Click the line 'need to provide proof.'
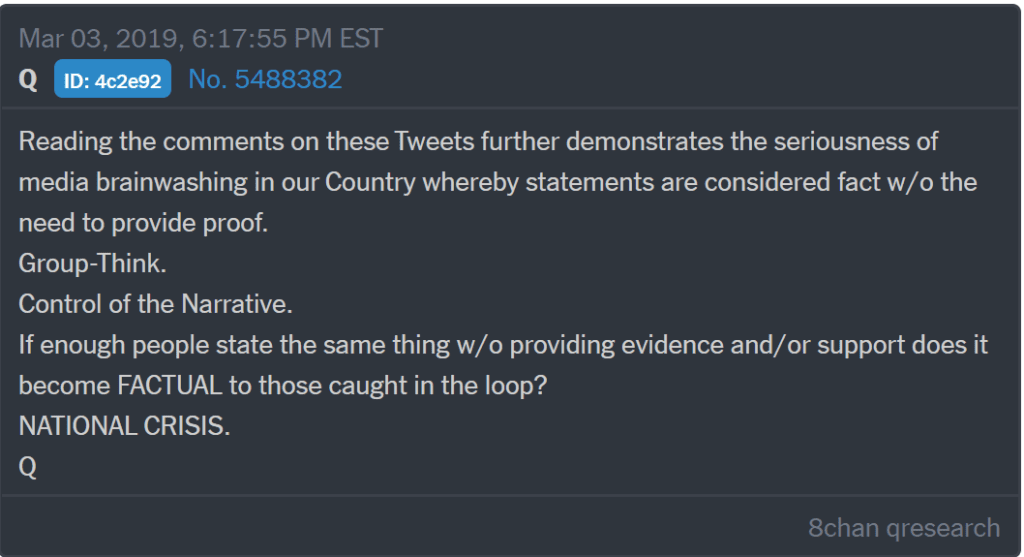This screenshot has width=1024, height=557. 144,223
